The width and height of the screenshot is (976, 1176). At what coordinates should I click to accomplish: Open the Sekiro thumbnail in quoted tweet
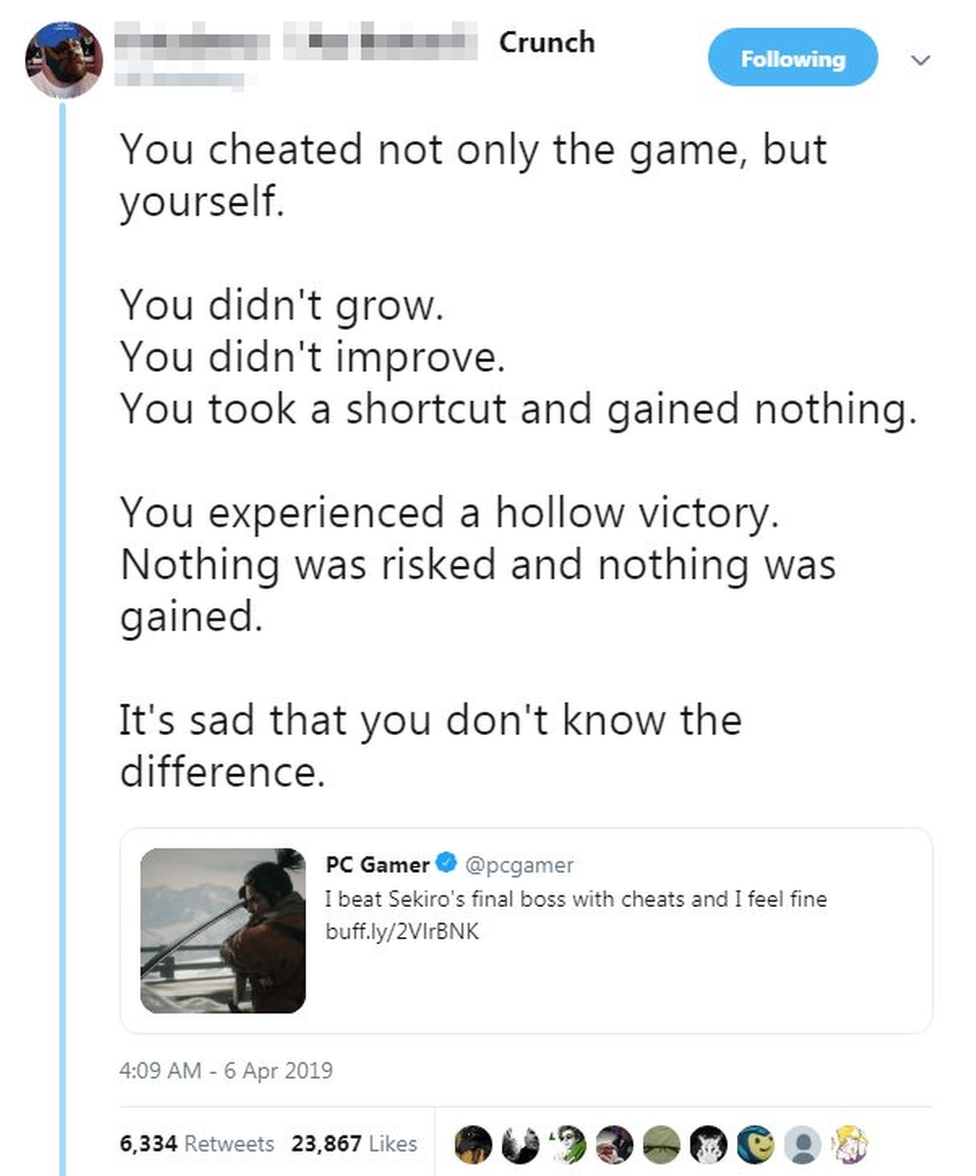pyautogui.click(x=223, y=930)
